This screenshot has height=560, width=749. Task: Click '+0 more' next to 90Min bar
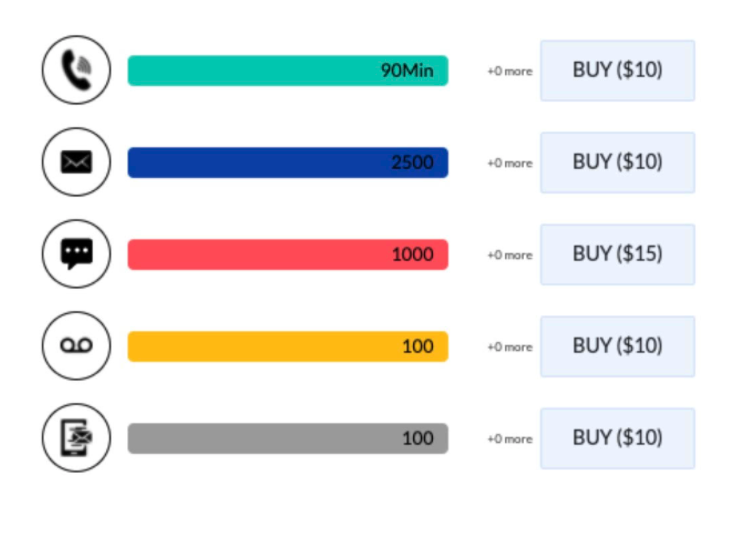point(510,71)
